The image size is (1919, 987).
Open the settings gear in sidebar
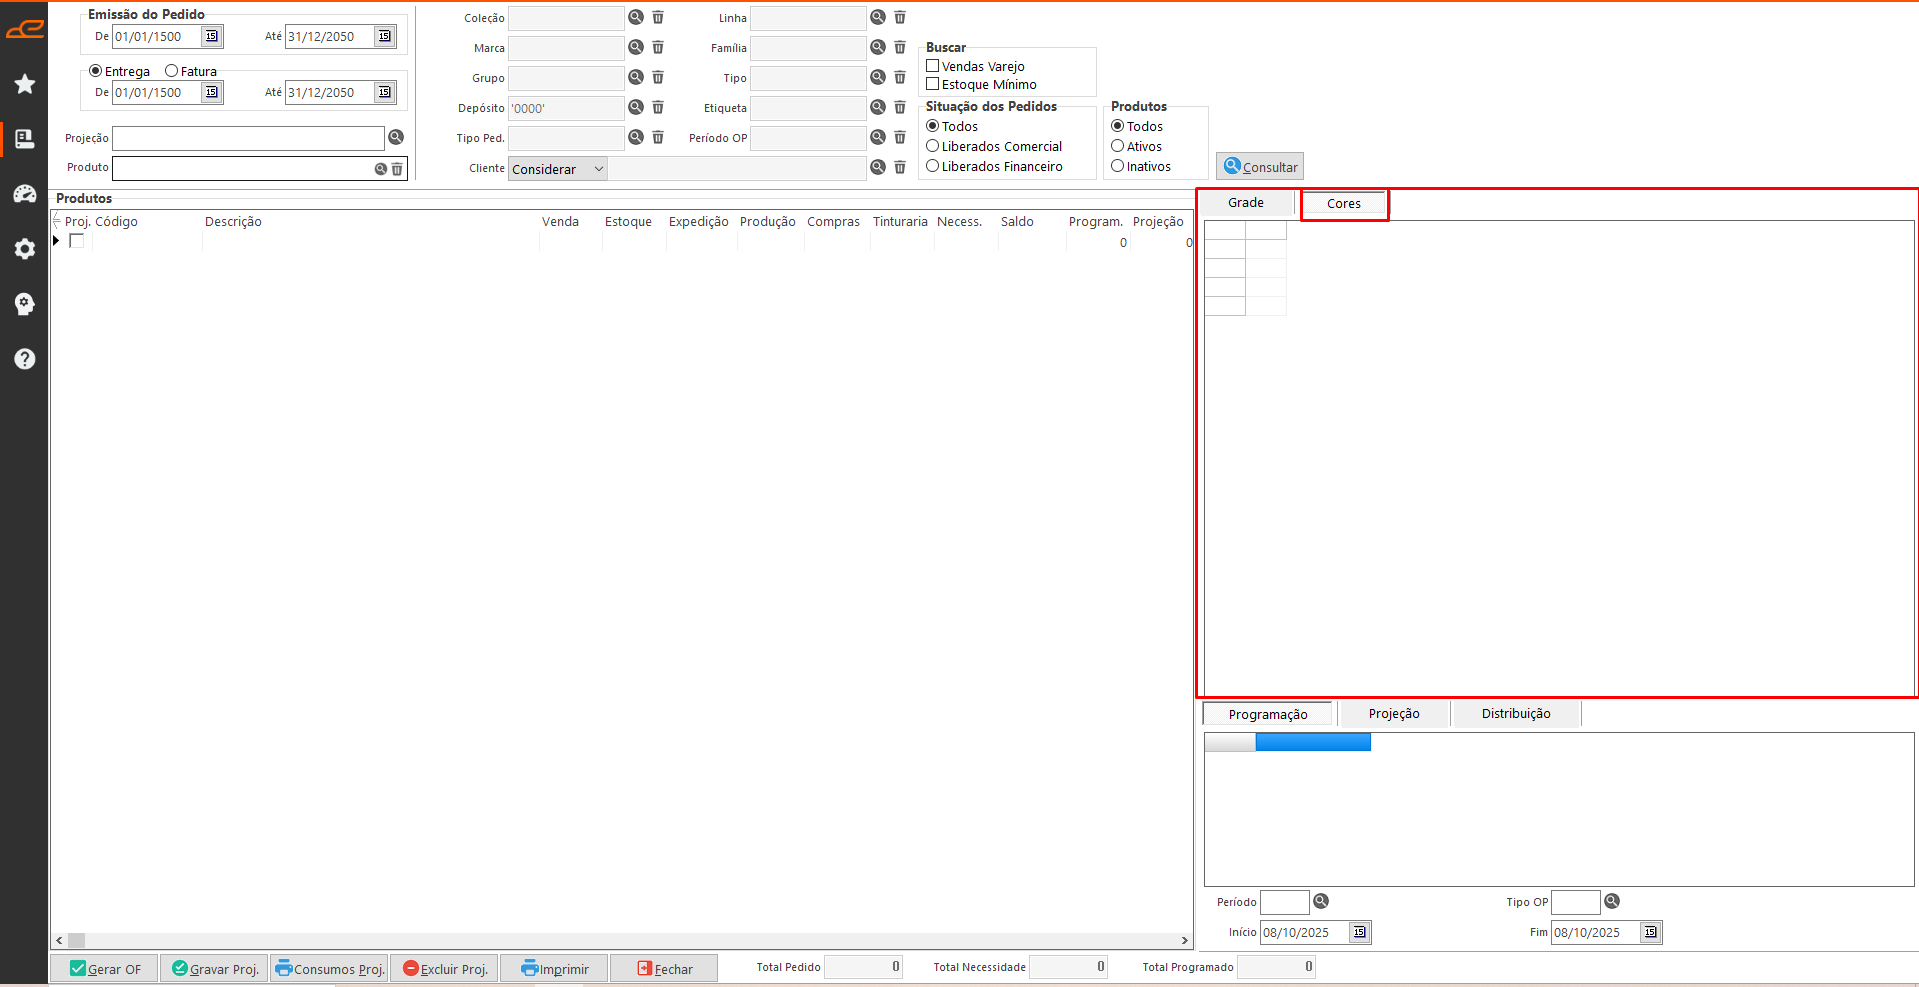click(x=25, y=249)
